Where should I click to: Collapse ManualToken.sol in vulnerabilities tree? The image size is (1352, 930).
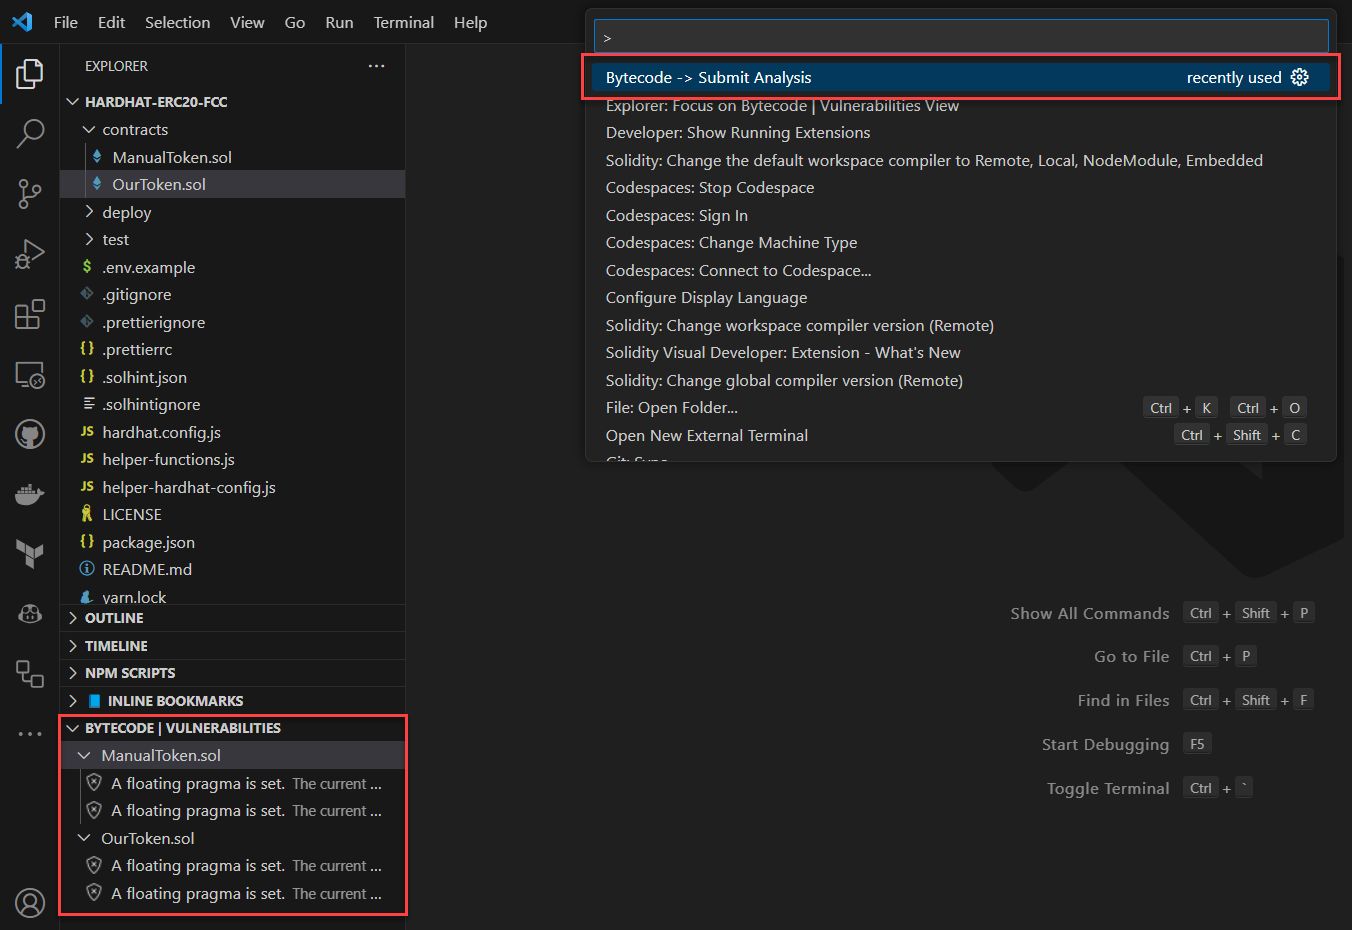(x=85, y=755)
